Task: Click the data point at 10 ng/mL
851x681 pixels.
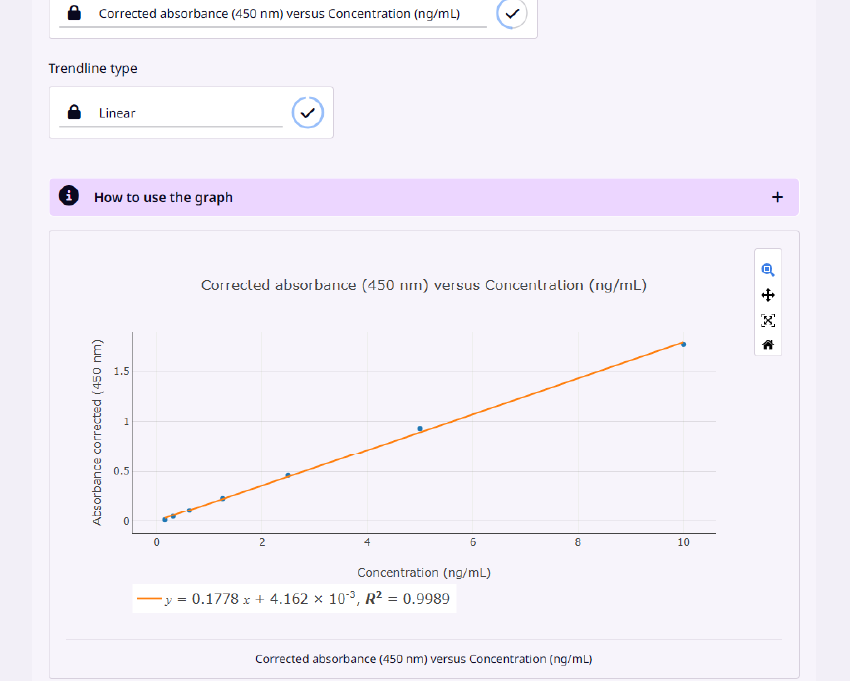Action: click(683, 345)
